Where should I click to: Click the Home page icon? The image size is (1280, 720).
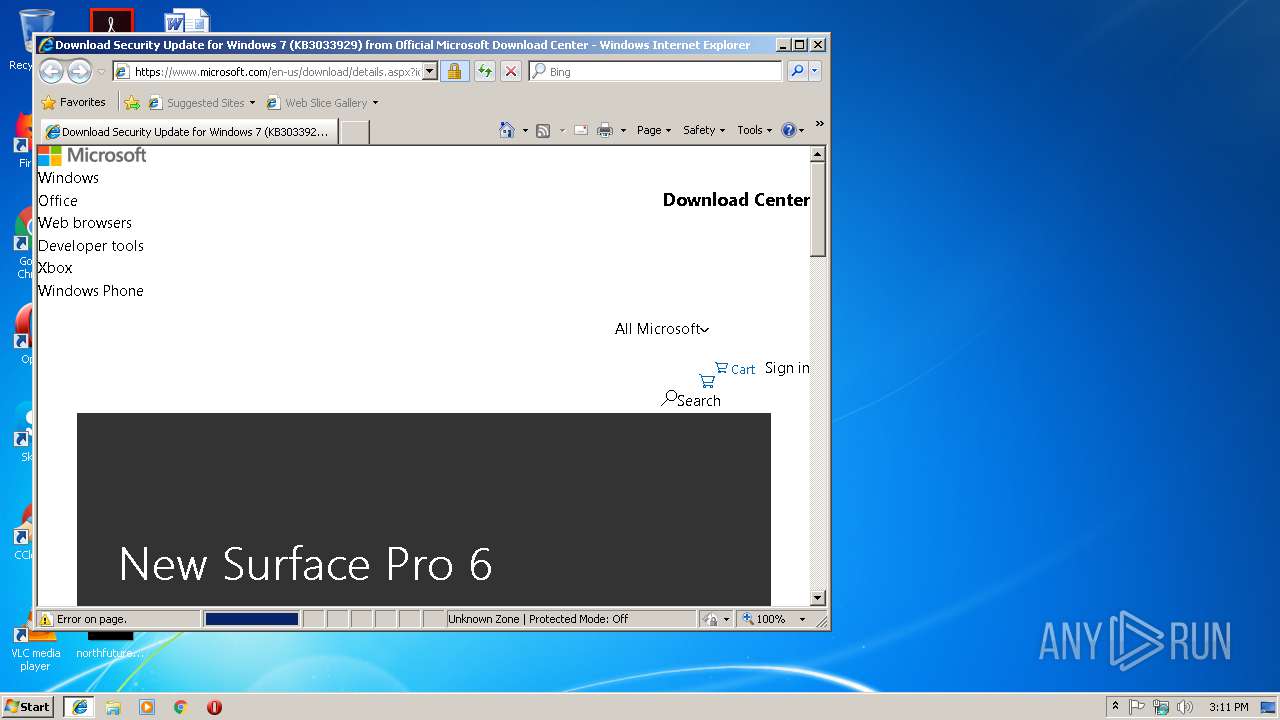[x=507, y=130]
